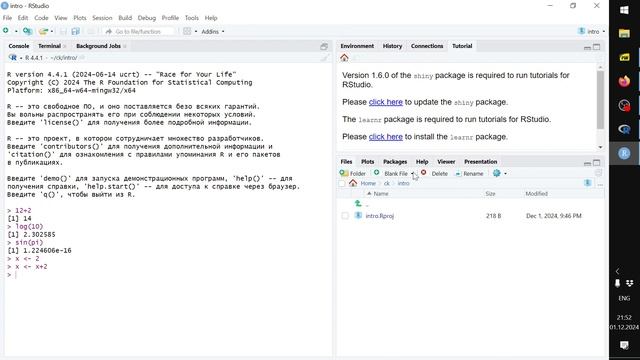Open the Help menu in menu bar
The width and height of the screenshot is (640, 360).
[211, 18]
